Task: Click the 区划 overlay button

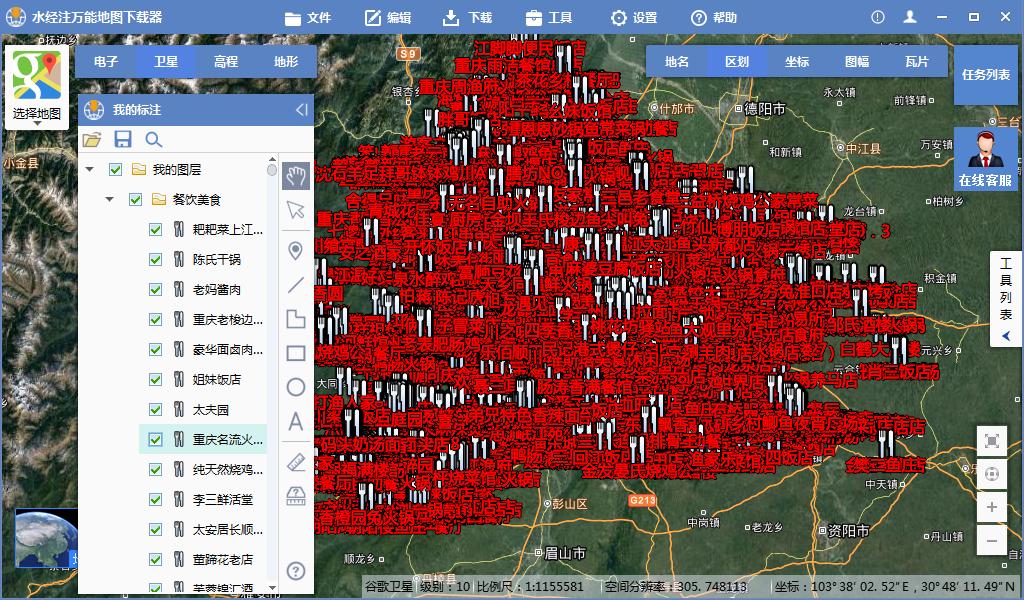Action: (x=737, y=61)
